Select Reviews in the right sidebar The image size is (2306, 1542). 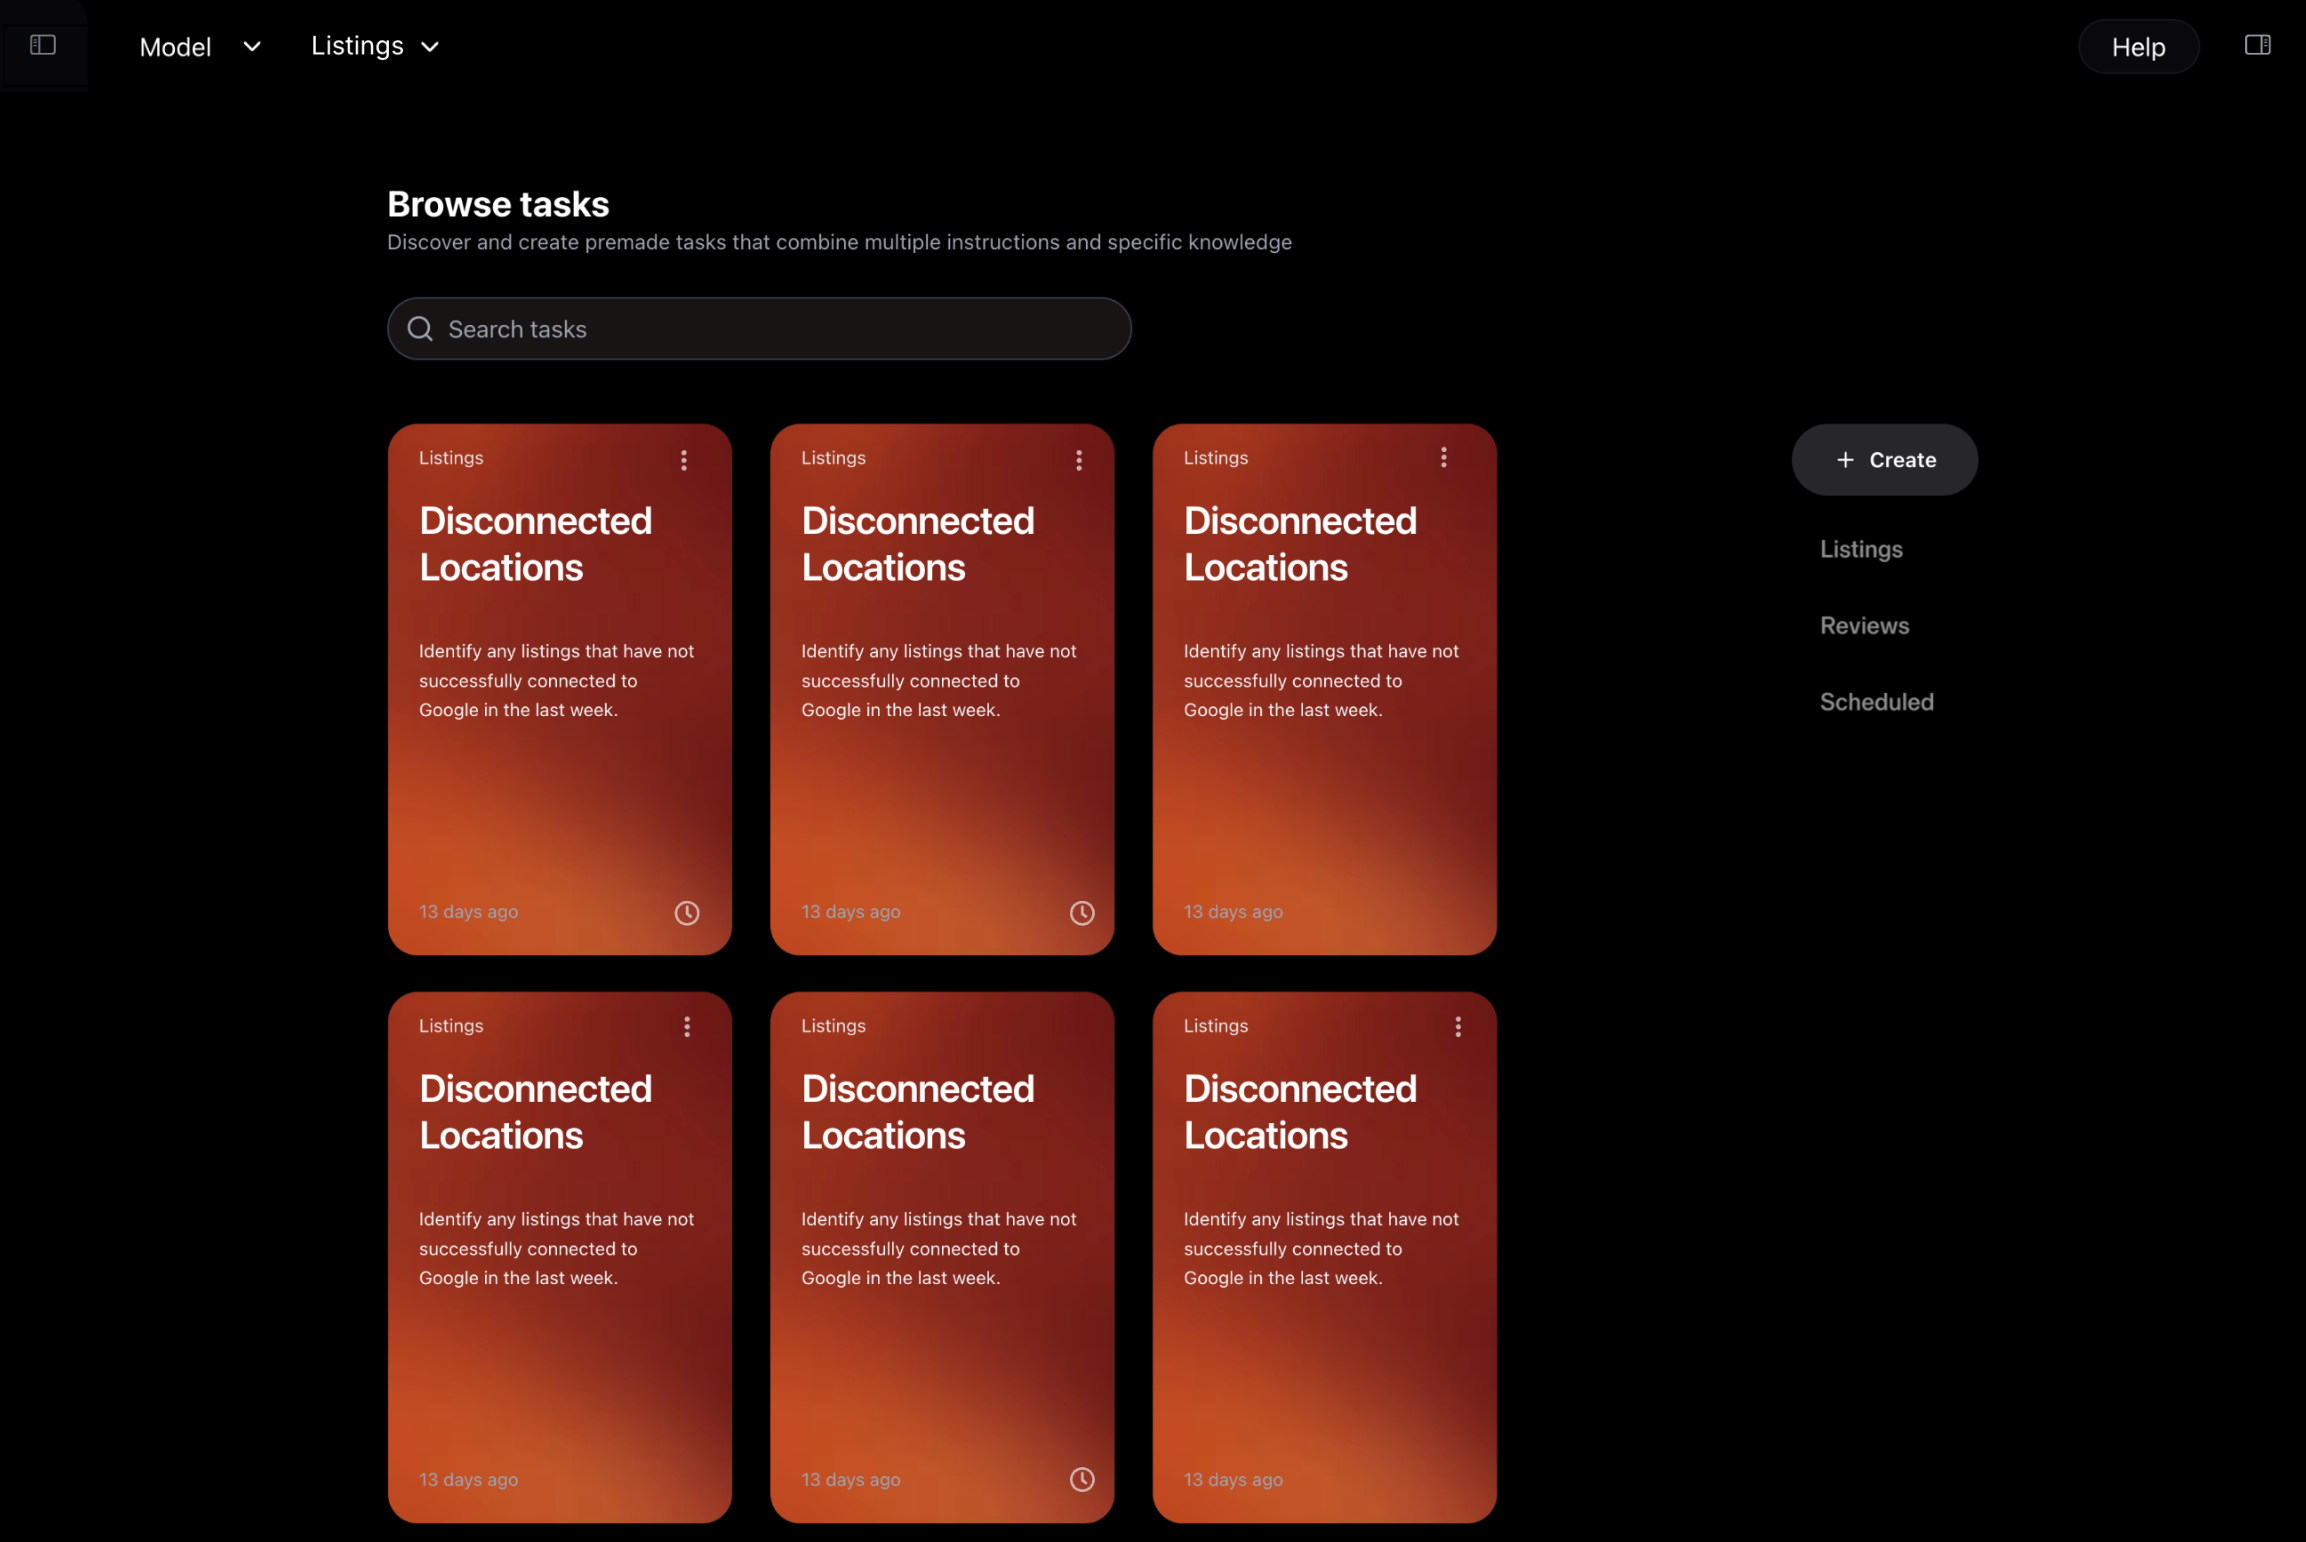(x=1863, y=625)
